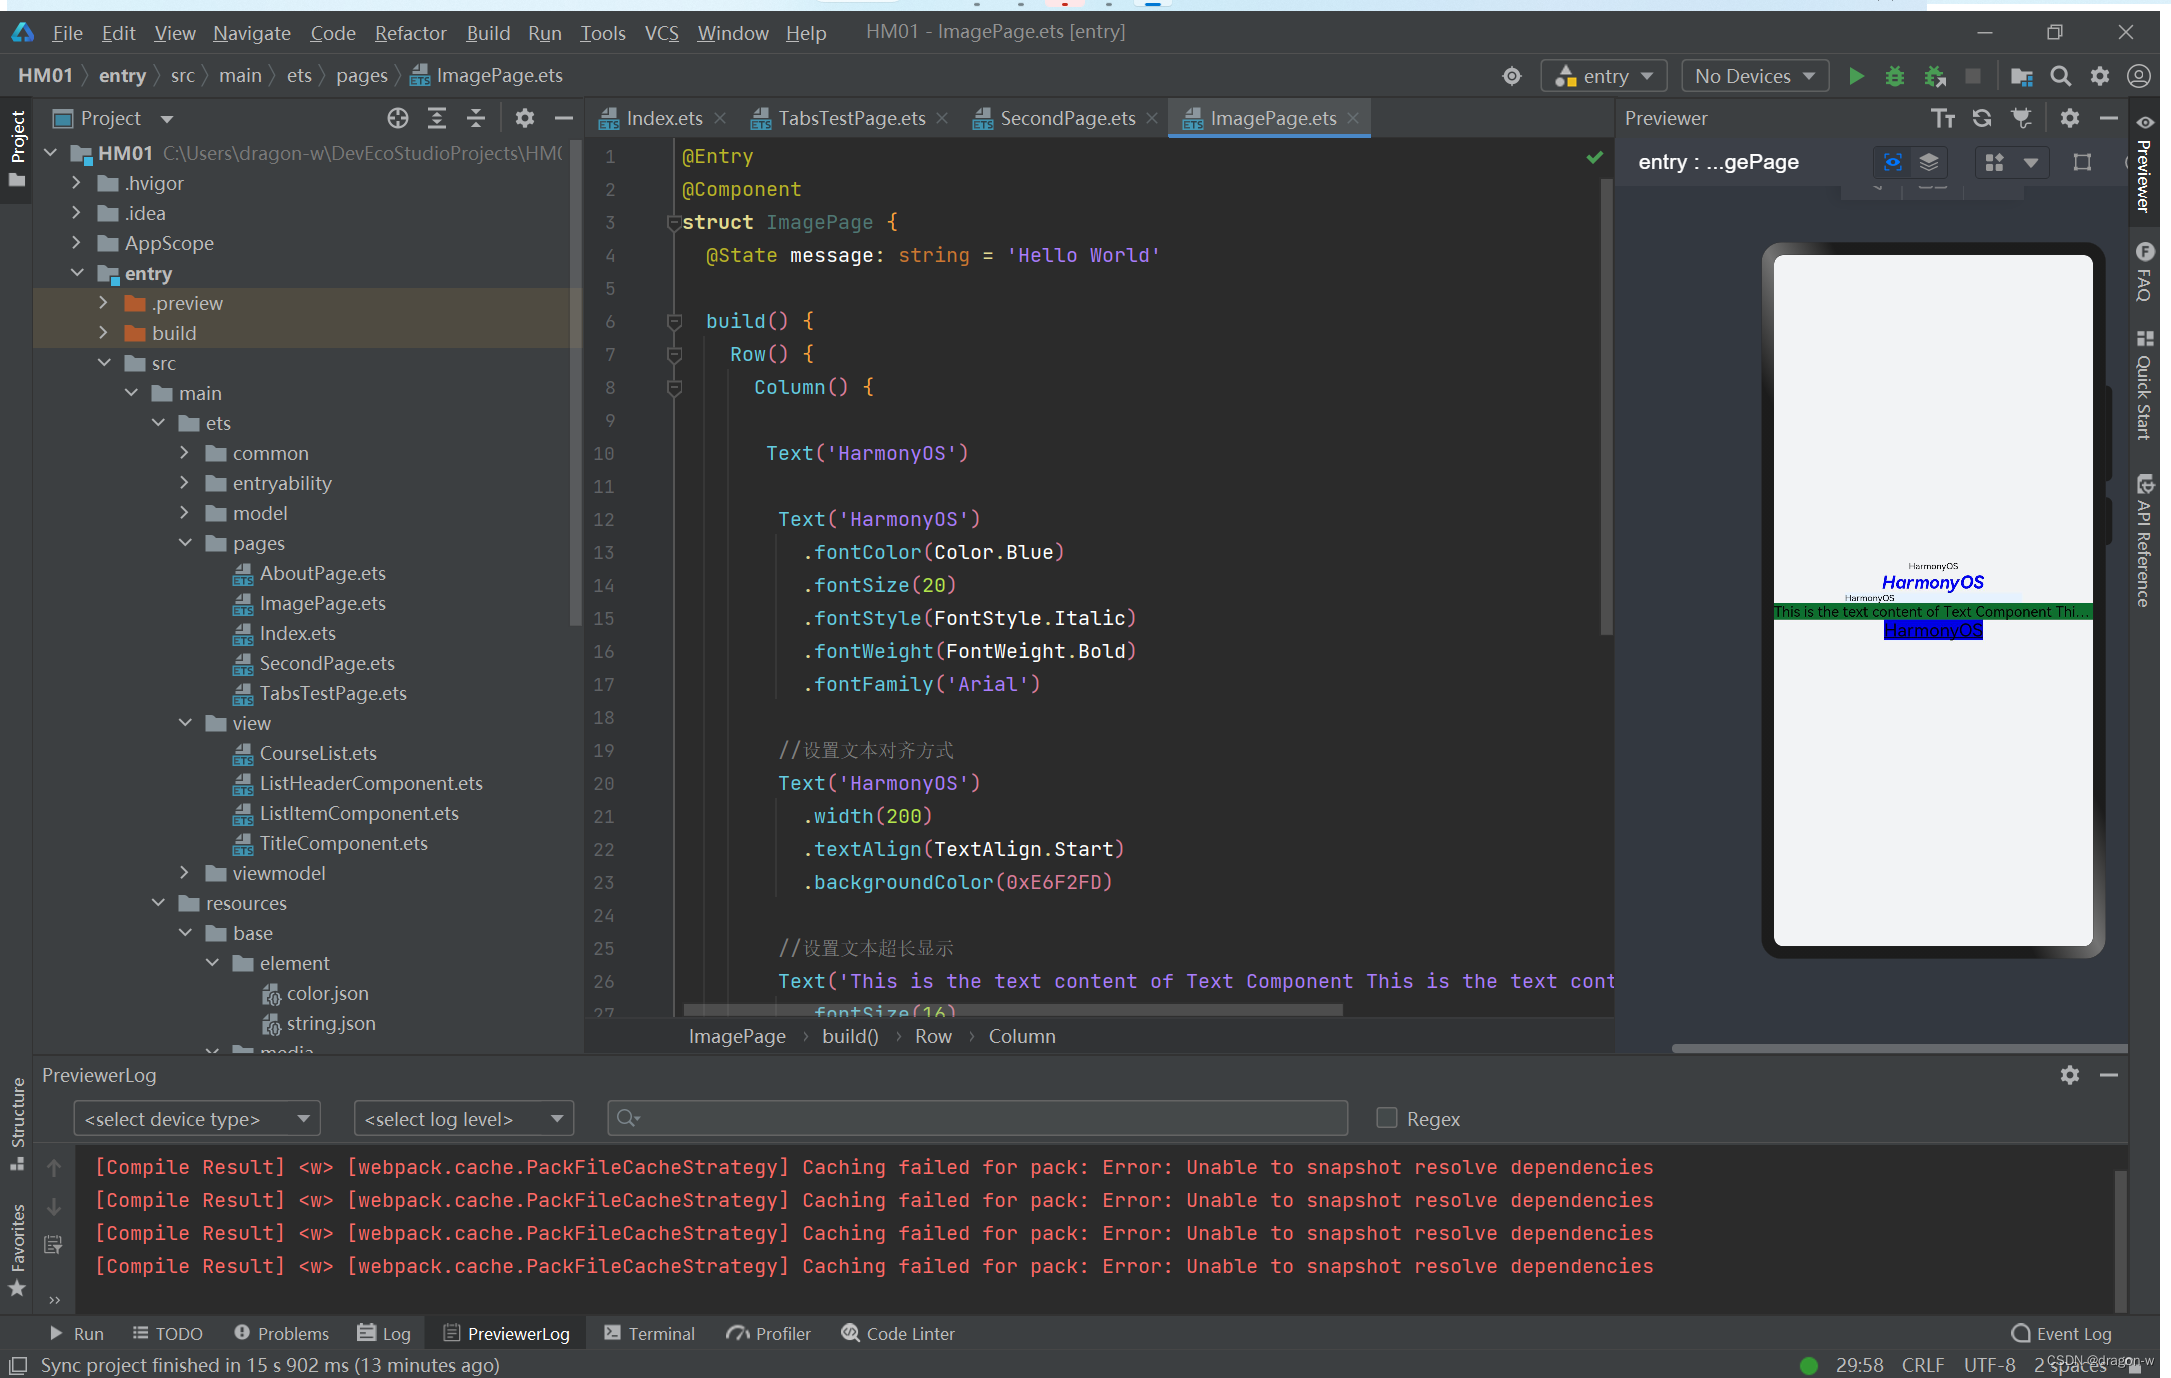Image resolution: width=2171 pixels, height=1378 pixels.
Task: Expand the viewmodel folder
Action: coord(184,873)
